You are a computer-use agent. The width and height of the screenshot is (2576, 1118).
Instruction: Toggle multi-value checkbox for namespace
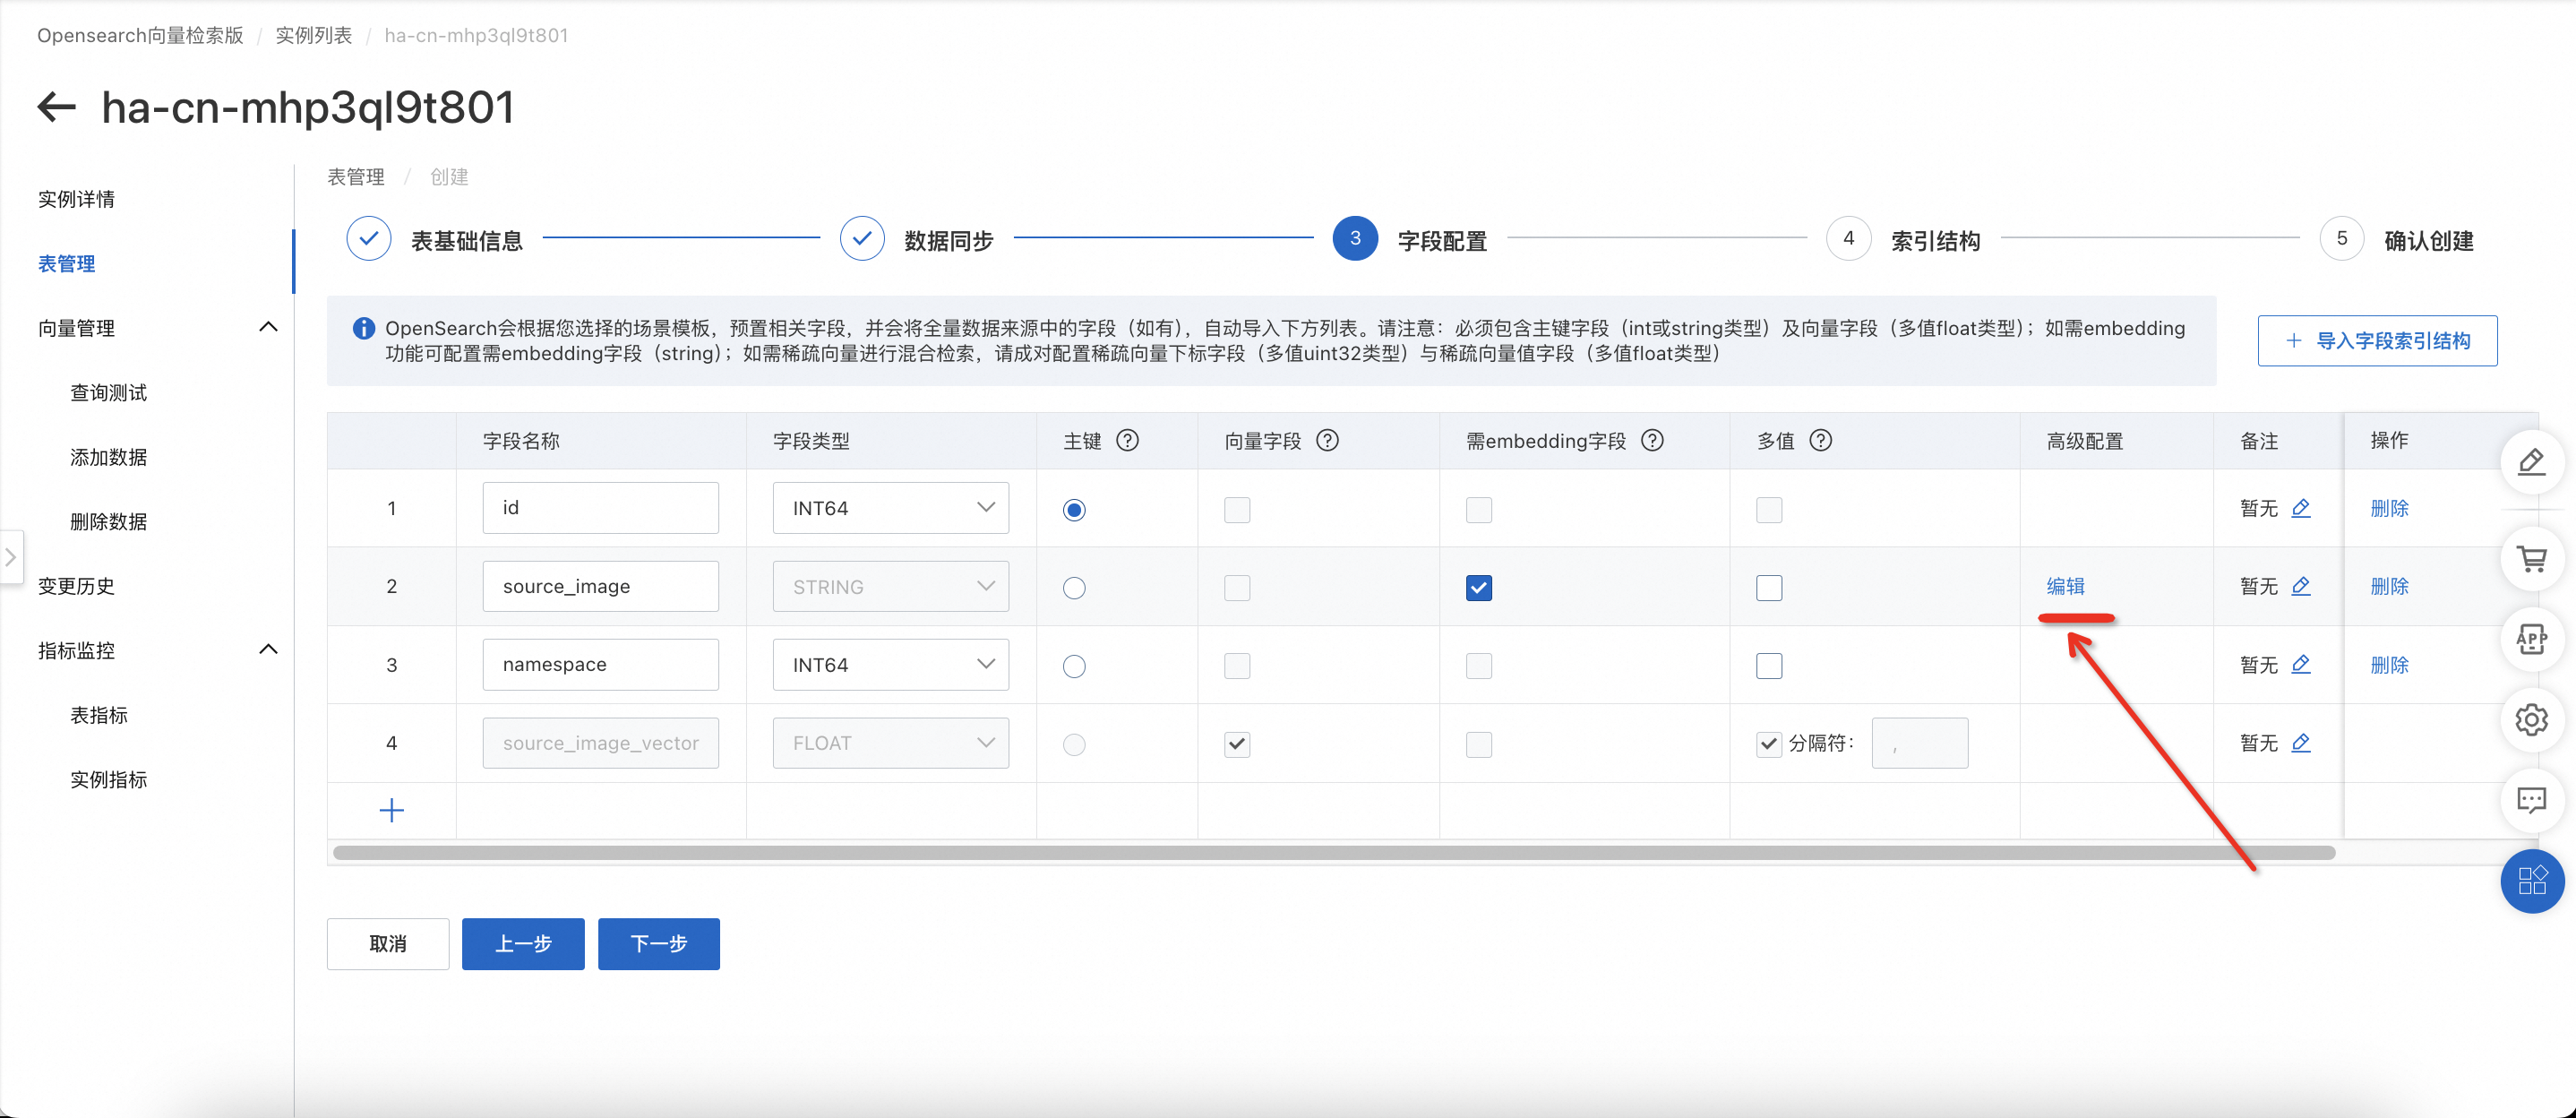point(1769,666)
